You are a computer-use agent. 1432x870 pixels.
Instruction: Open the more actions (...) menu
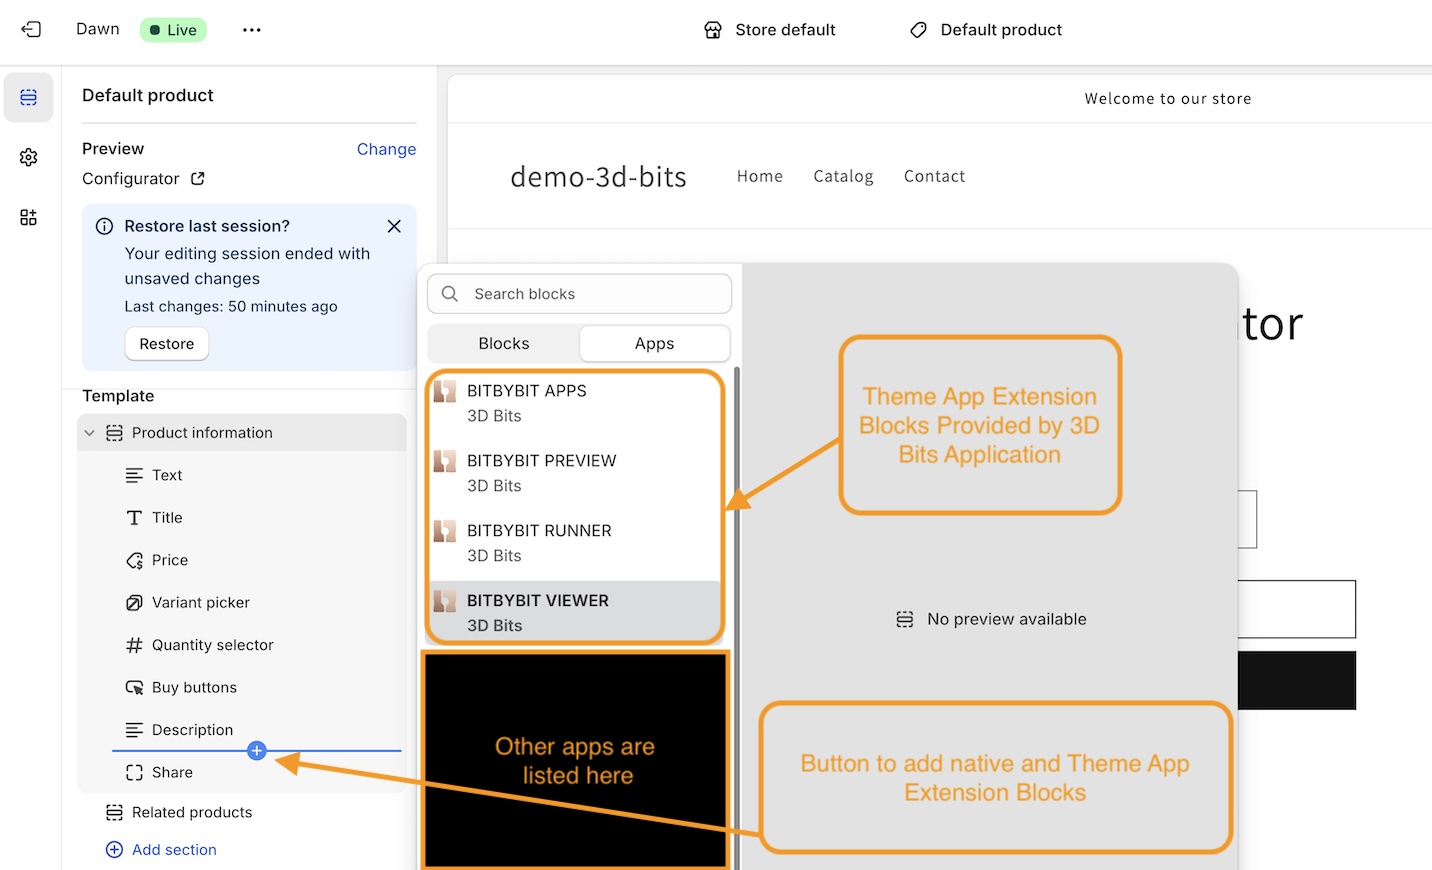coord(251,30)
